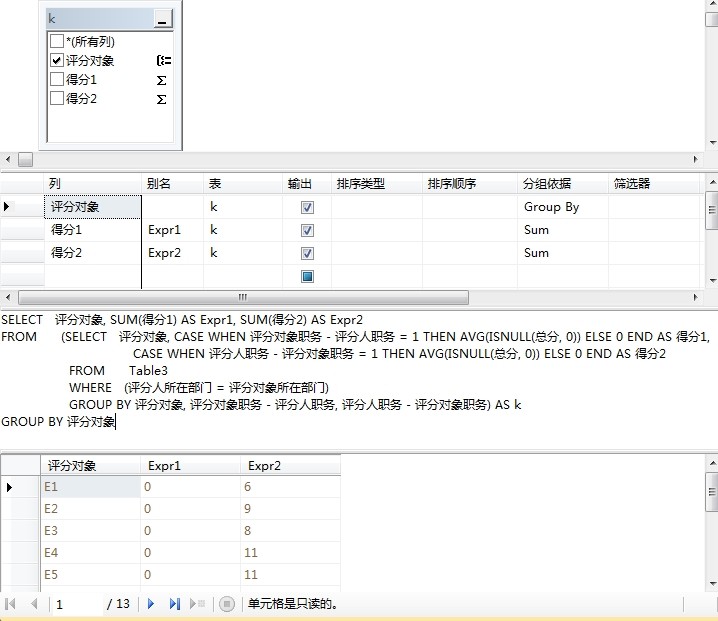Uncheck 评分对象 in the k table
Viewport: 718px width, 621px height.
coord(57,61)
